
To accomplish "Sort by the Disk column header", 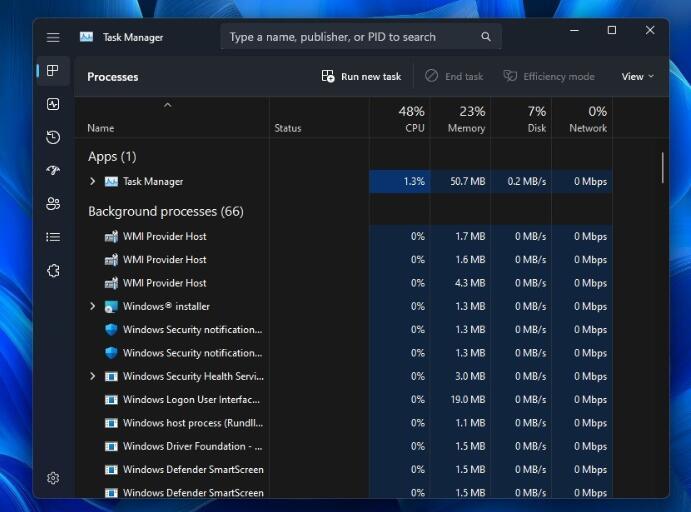I will (521, 119).
